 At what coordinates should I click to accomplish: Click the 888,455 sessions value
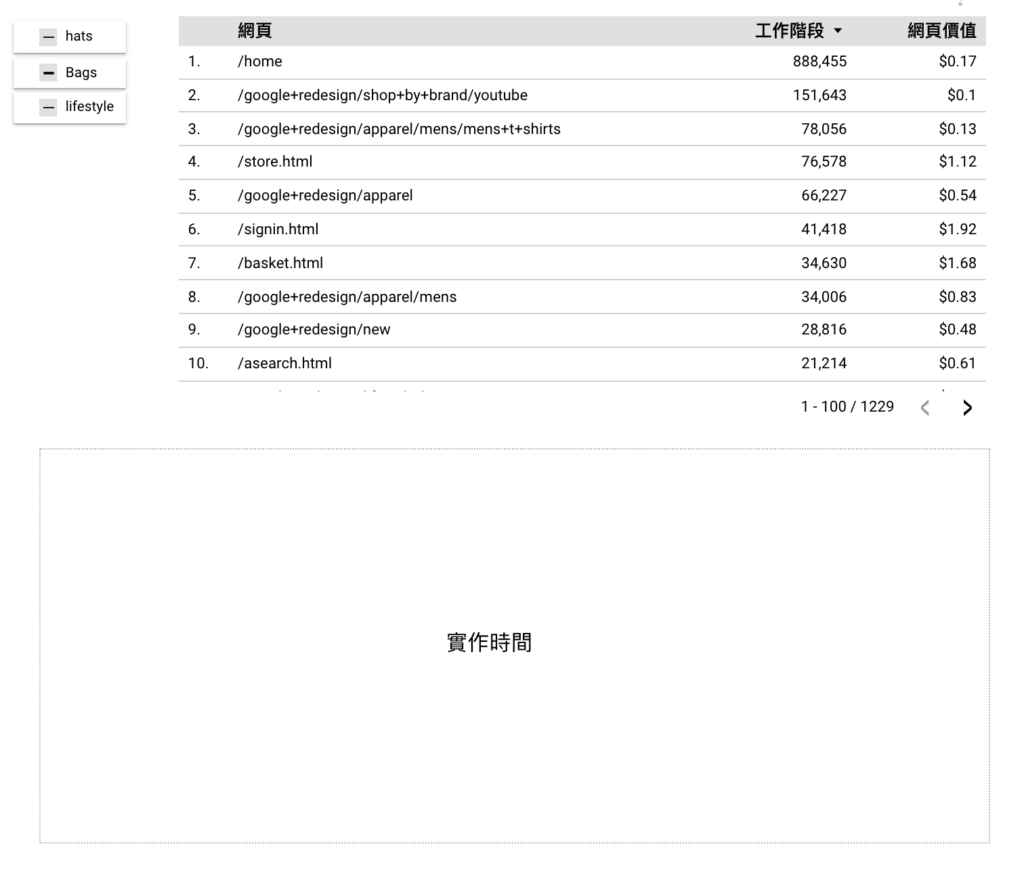[819, 62]
